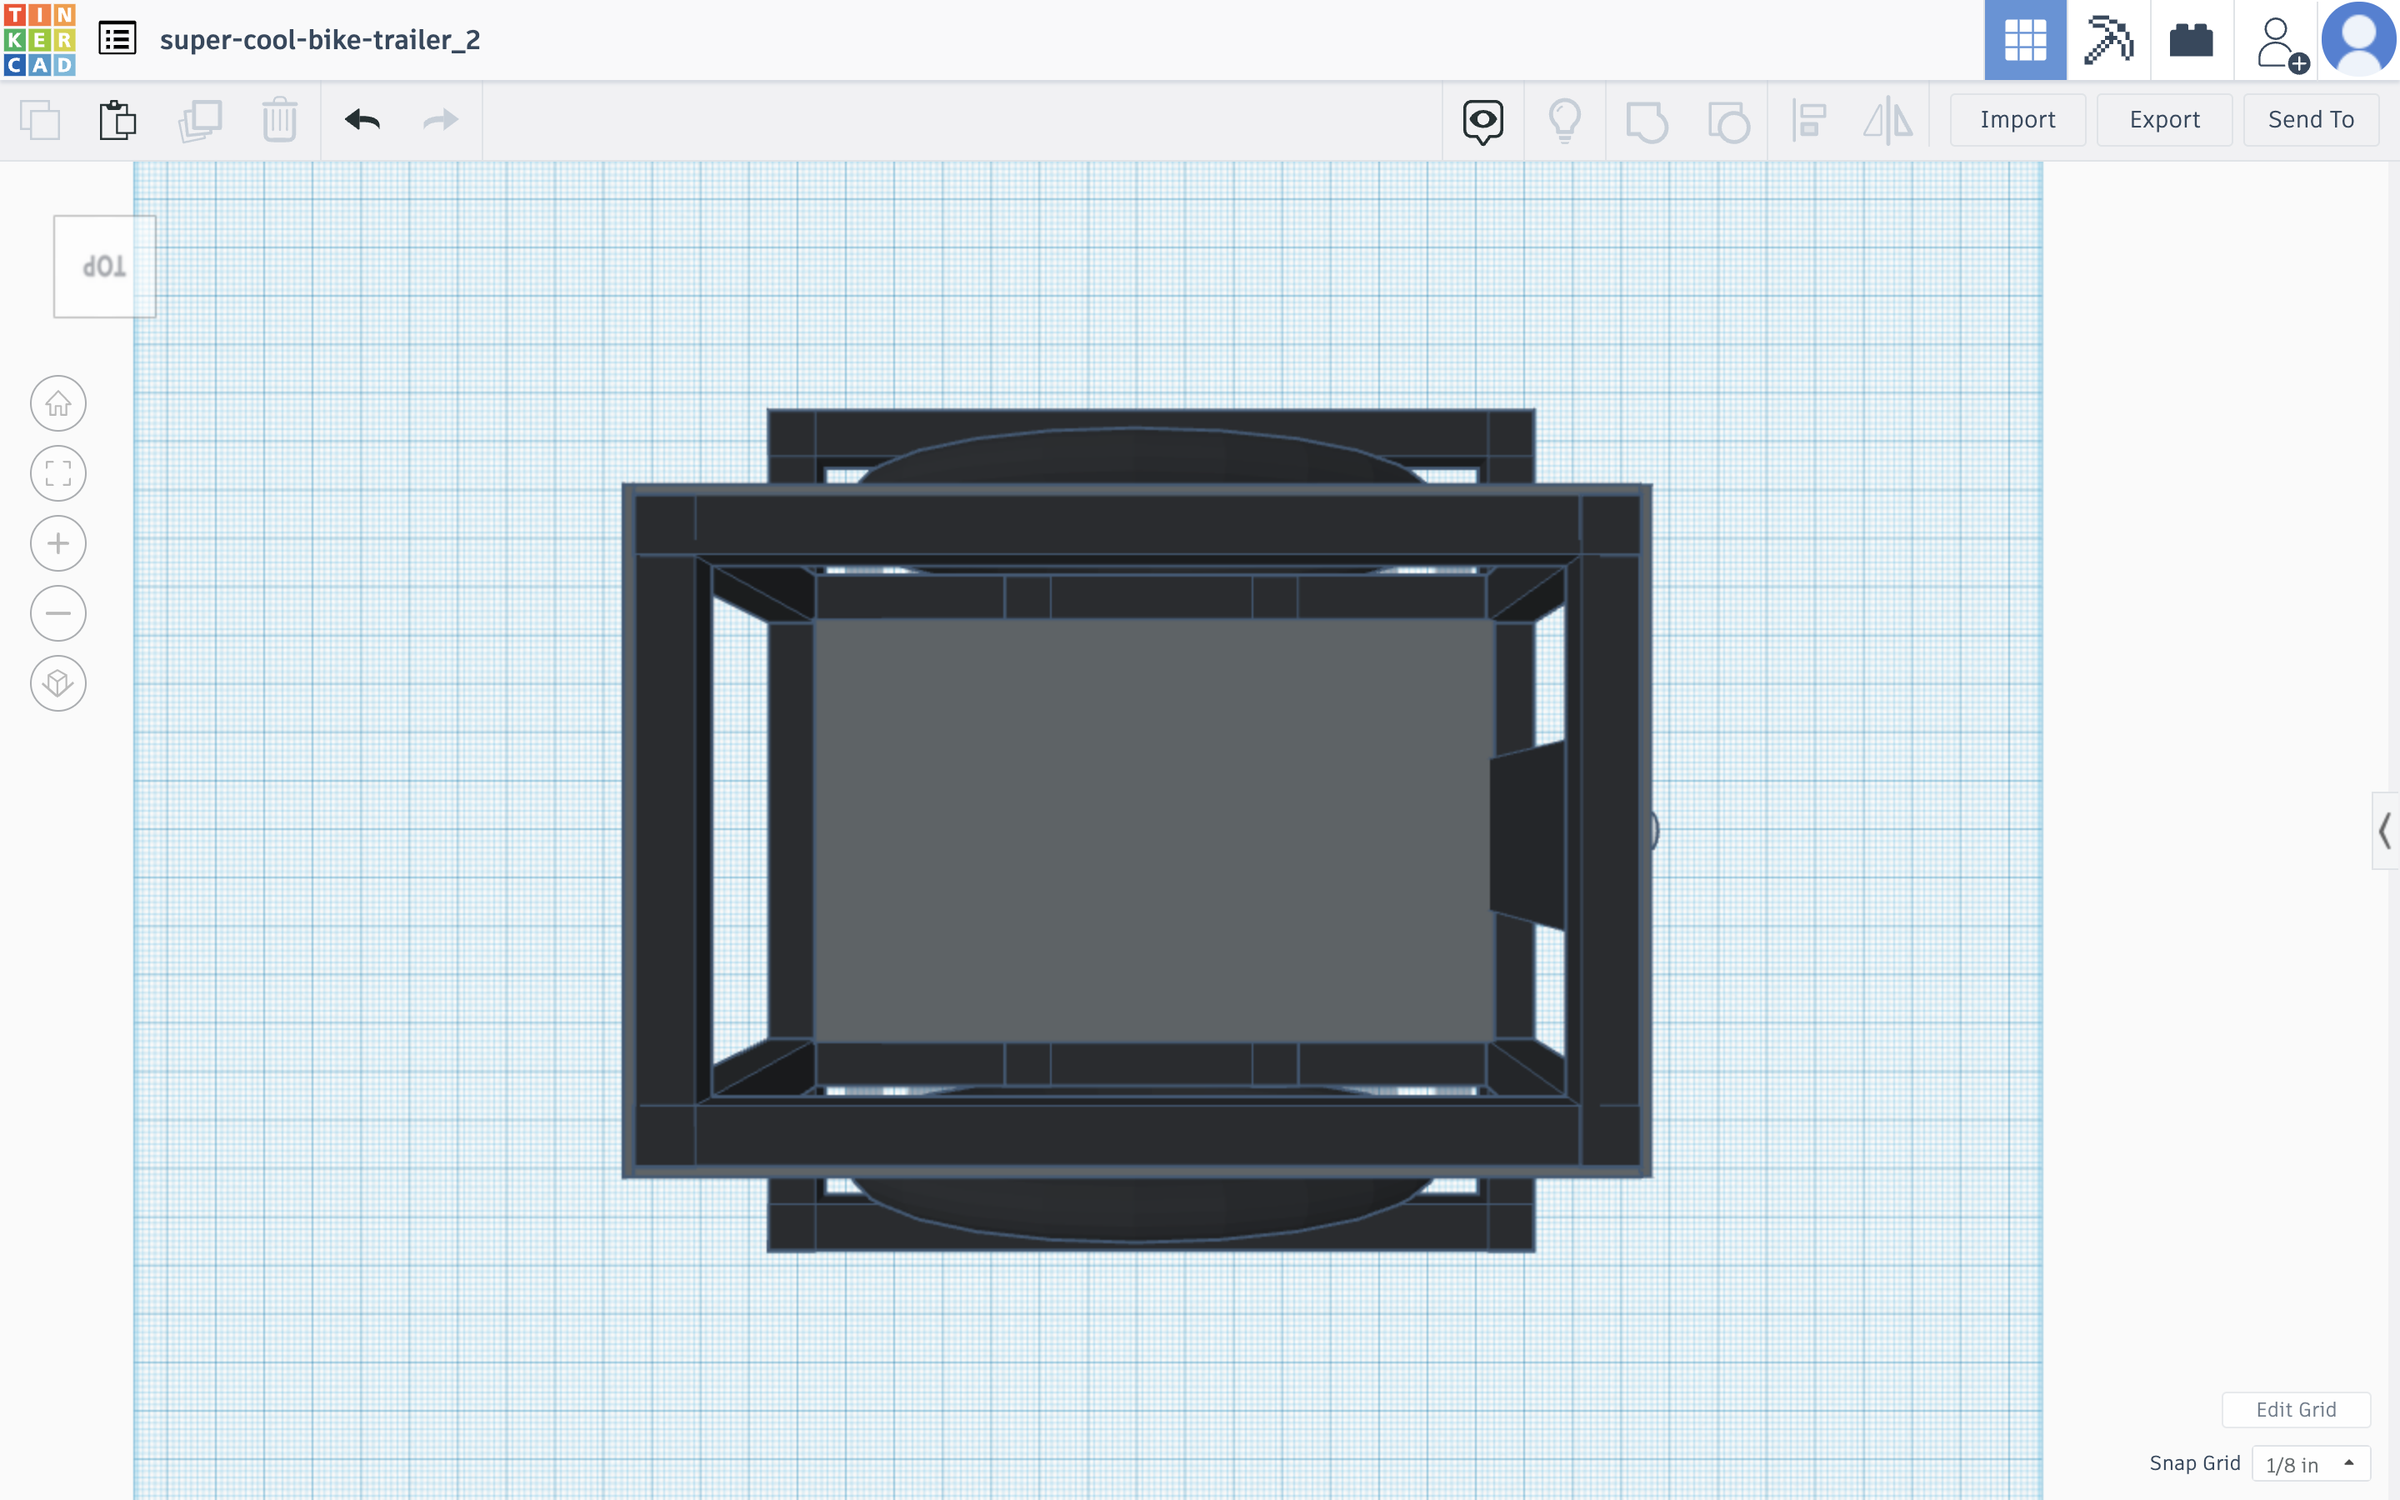Screen dimensions: 2400x1500
Task: Show all hidden objects via lightbulb icon
Action: tap(1565, 120)
